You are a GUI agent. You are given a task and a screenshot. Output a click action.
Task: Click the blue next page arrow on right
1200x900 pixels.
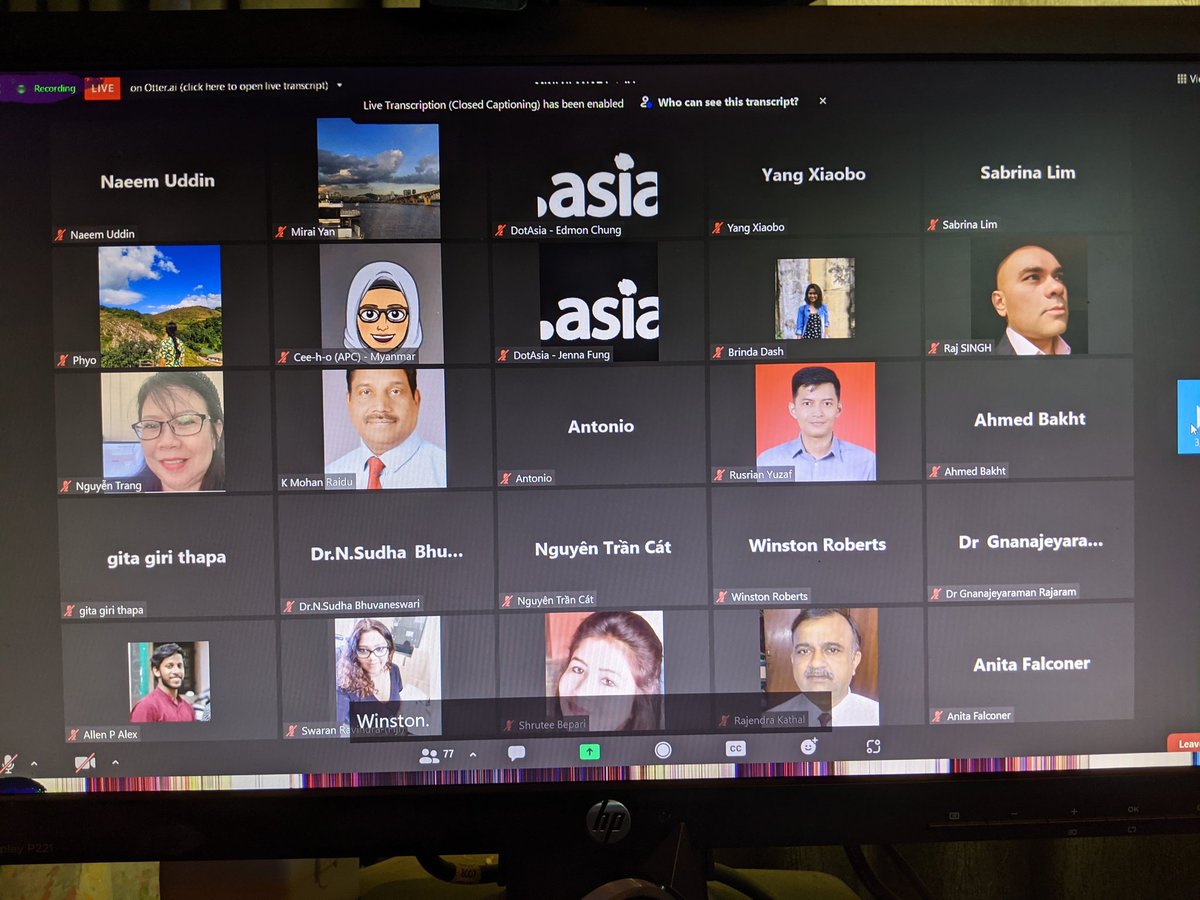(x=1189, y=415)
